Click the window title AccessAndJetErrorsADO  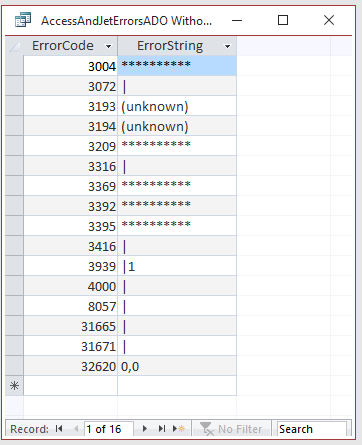coord(126,21)
